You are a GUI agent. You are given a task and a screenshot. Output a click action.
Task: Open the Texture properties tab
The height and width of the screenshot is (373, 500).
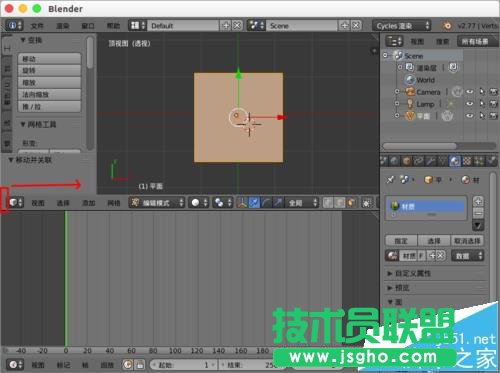pyautogui.click(x=467, y=161)
